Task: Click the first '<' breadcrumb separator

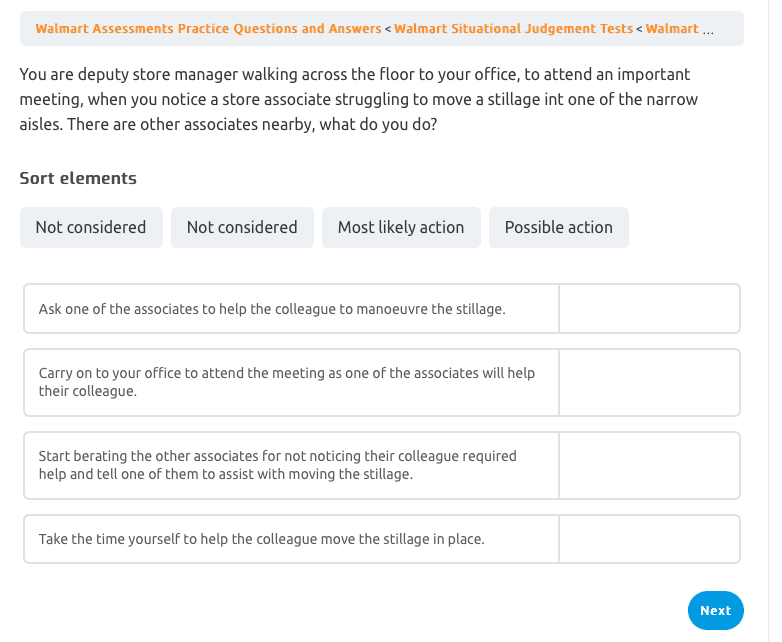Action: click(388, 29)
